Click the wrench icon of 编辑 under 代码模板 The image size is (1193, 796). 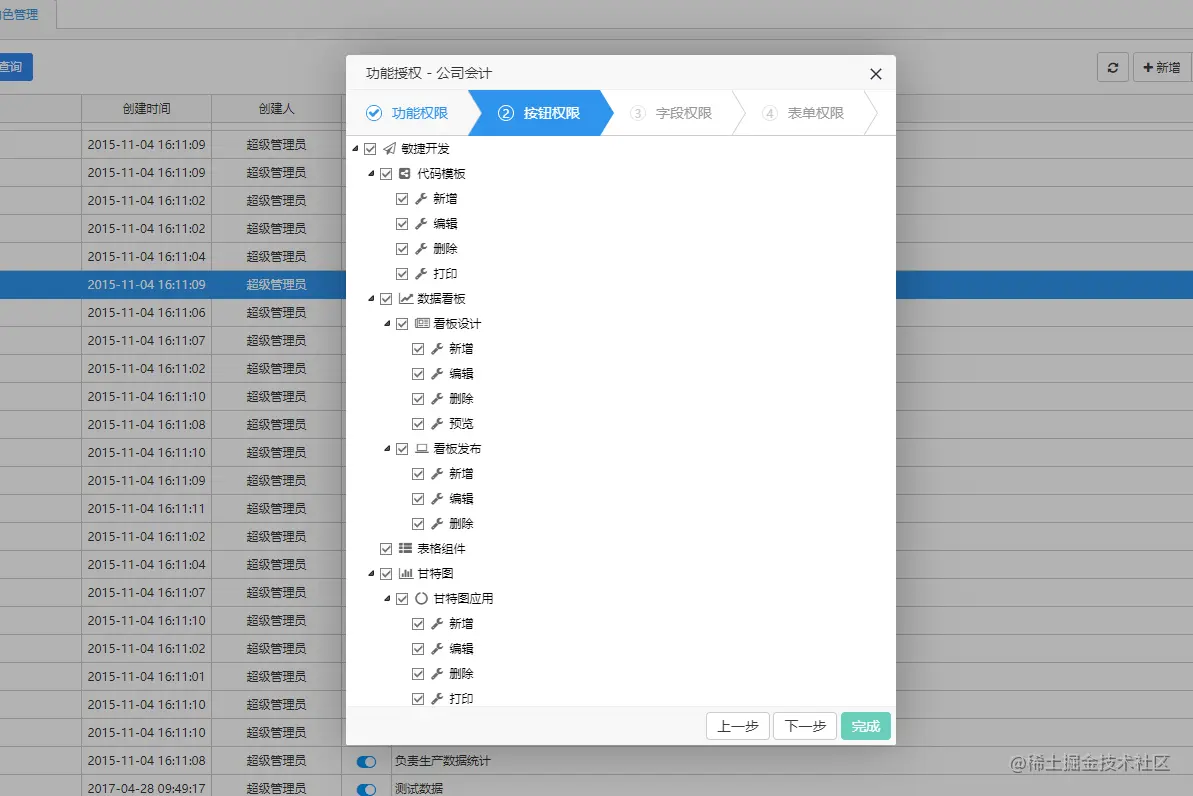tap(421, 224)
